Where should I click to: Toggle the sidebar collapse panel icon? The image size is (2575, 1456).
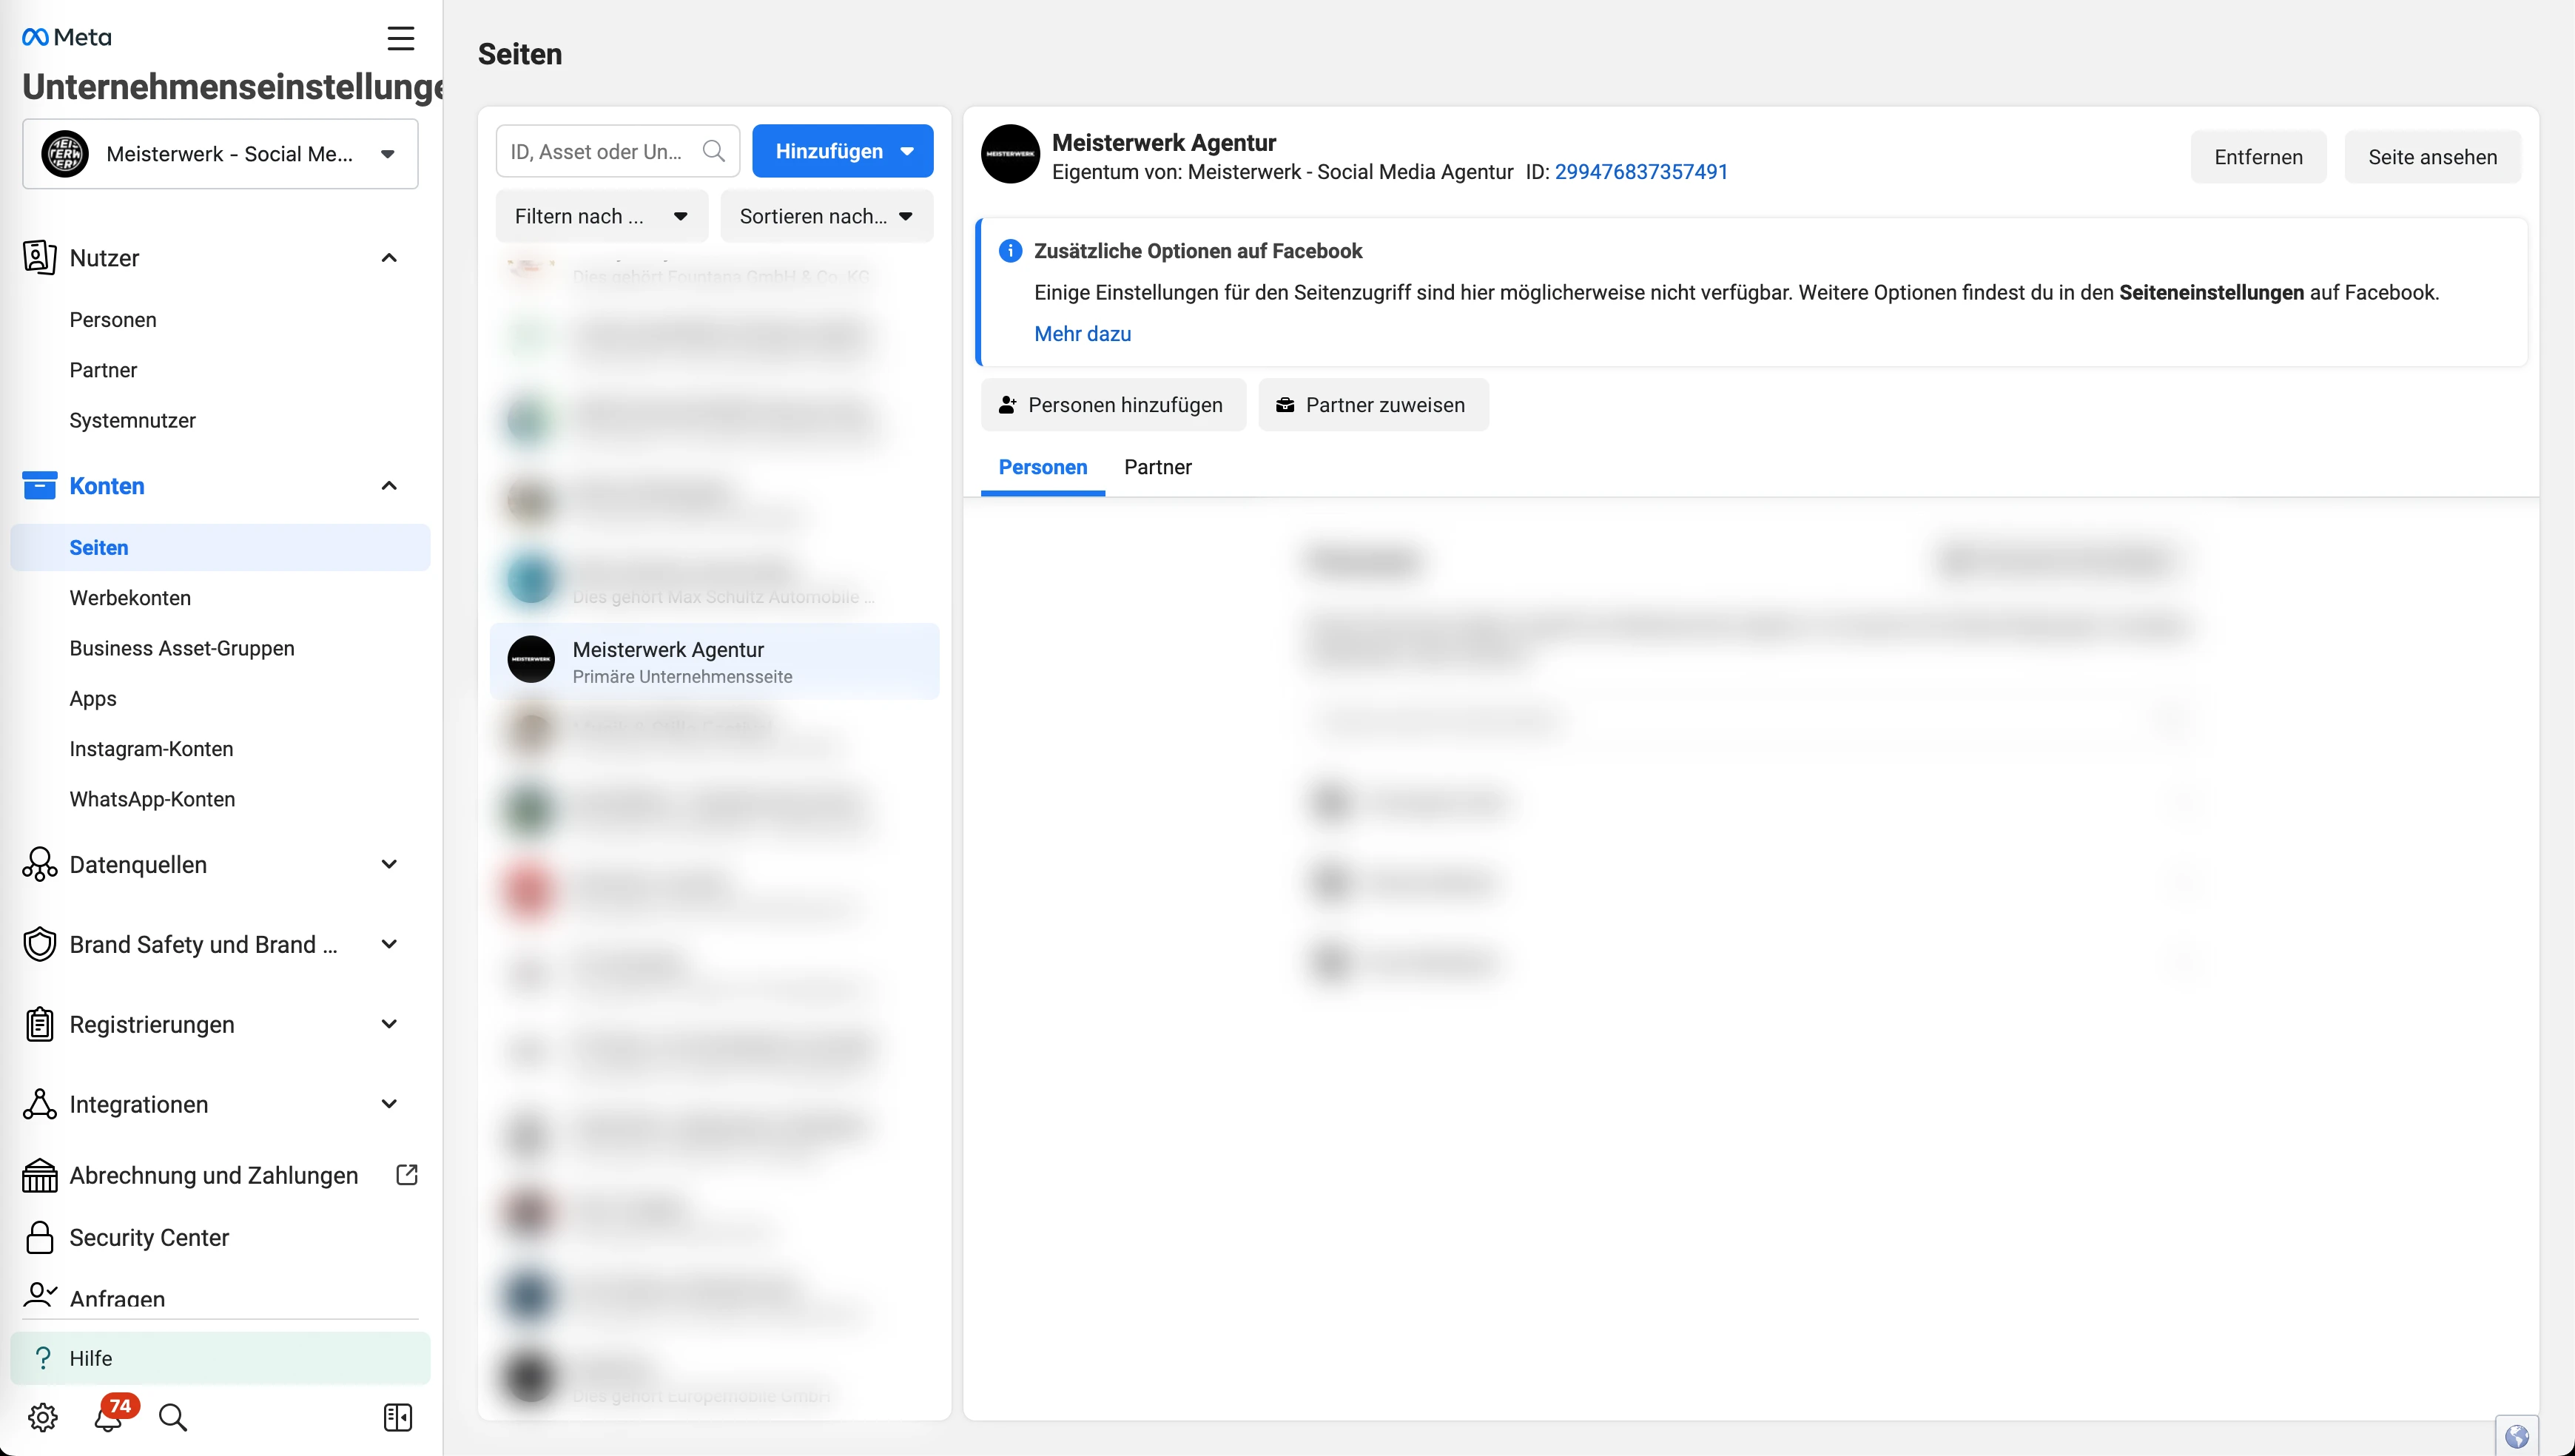click(x=398, y=1416)
